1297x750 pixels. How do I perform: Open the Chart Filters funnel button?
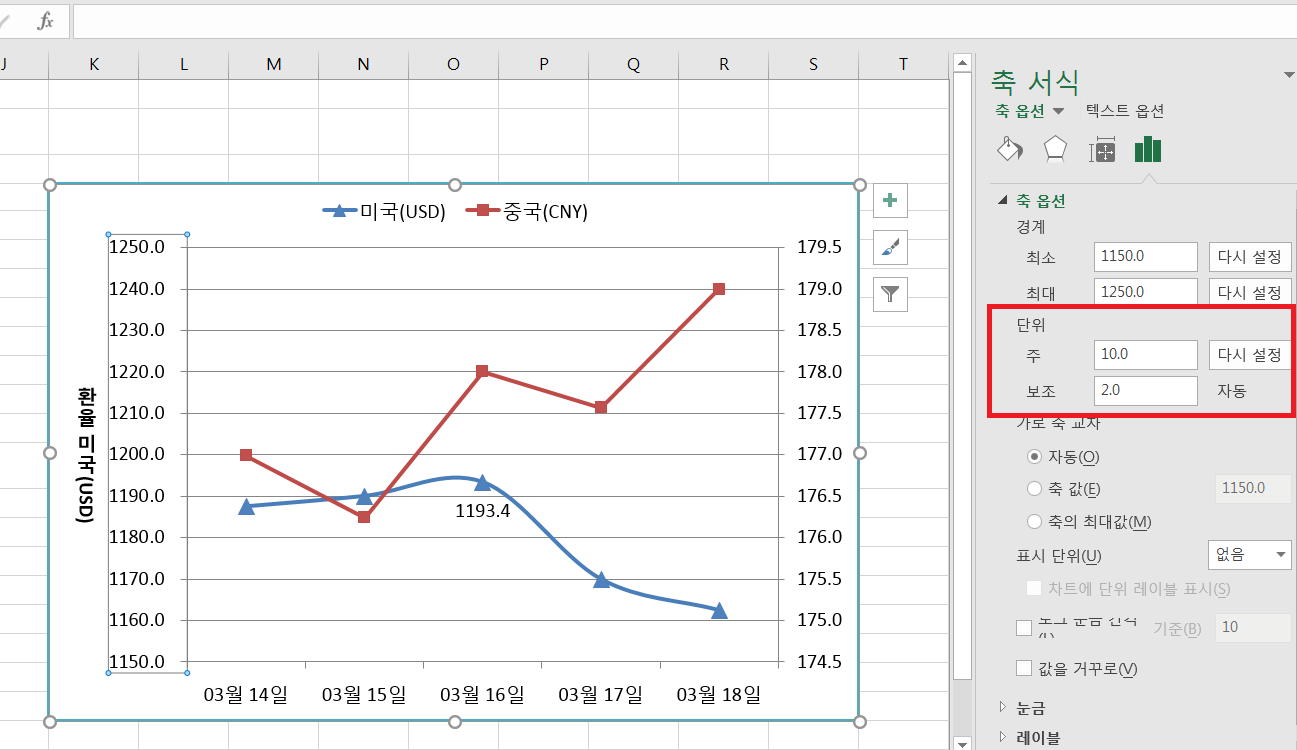(x=890, y=294)
